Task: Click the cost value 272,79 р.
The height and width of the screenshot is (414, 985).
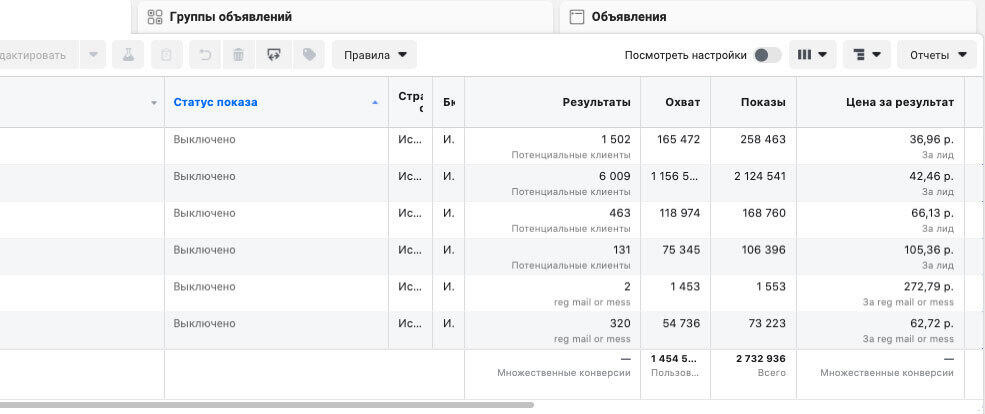Action: click(928, 286)
